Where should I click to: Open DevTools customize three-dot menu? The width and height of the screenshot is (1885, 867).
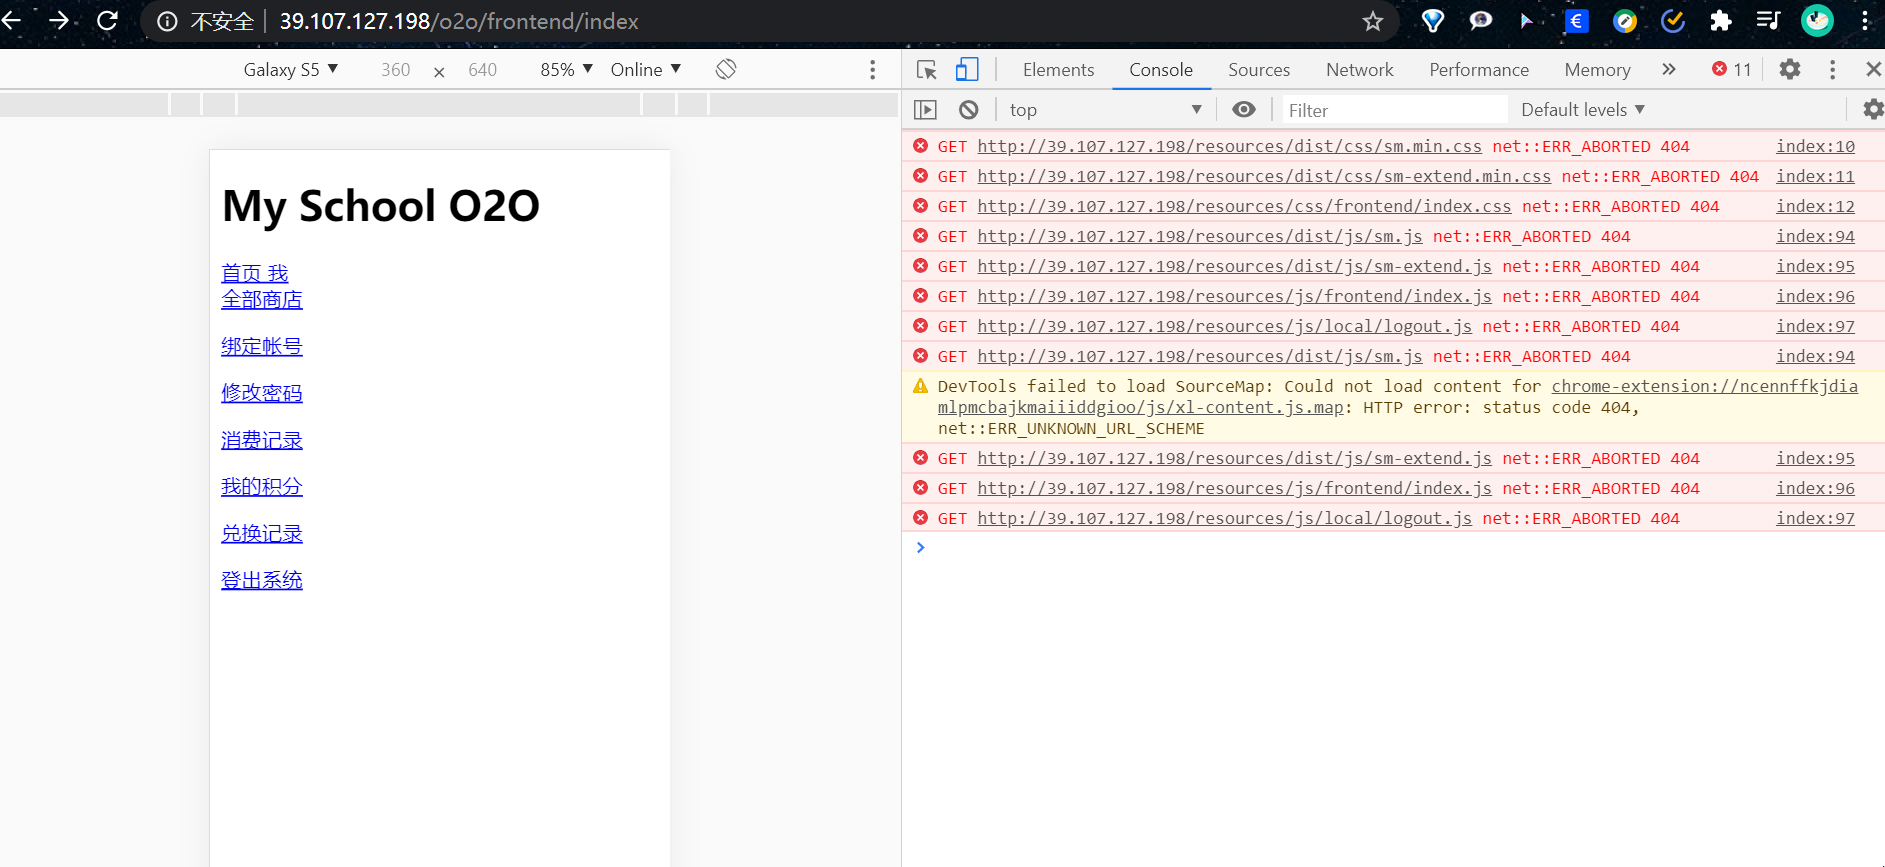pos(1832,69)
